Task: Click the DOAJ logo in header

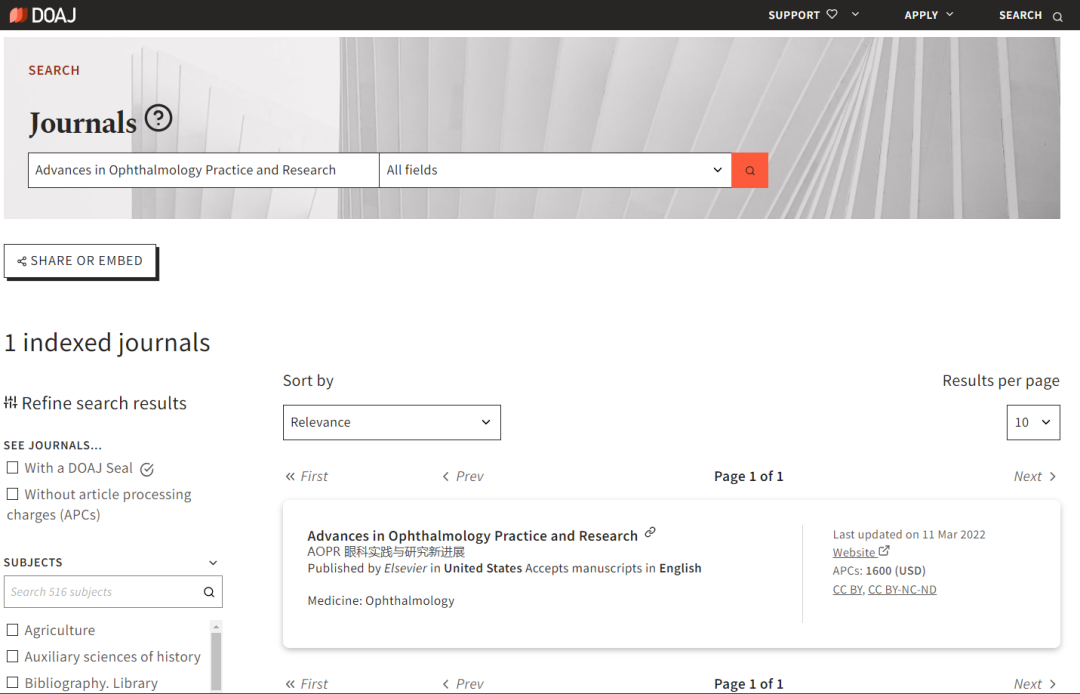Action: coord(42,15)
